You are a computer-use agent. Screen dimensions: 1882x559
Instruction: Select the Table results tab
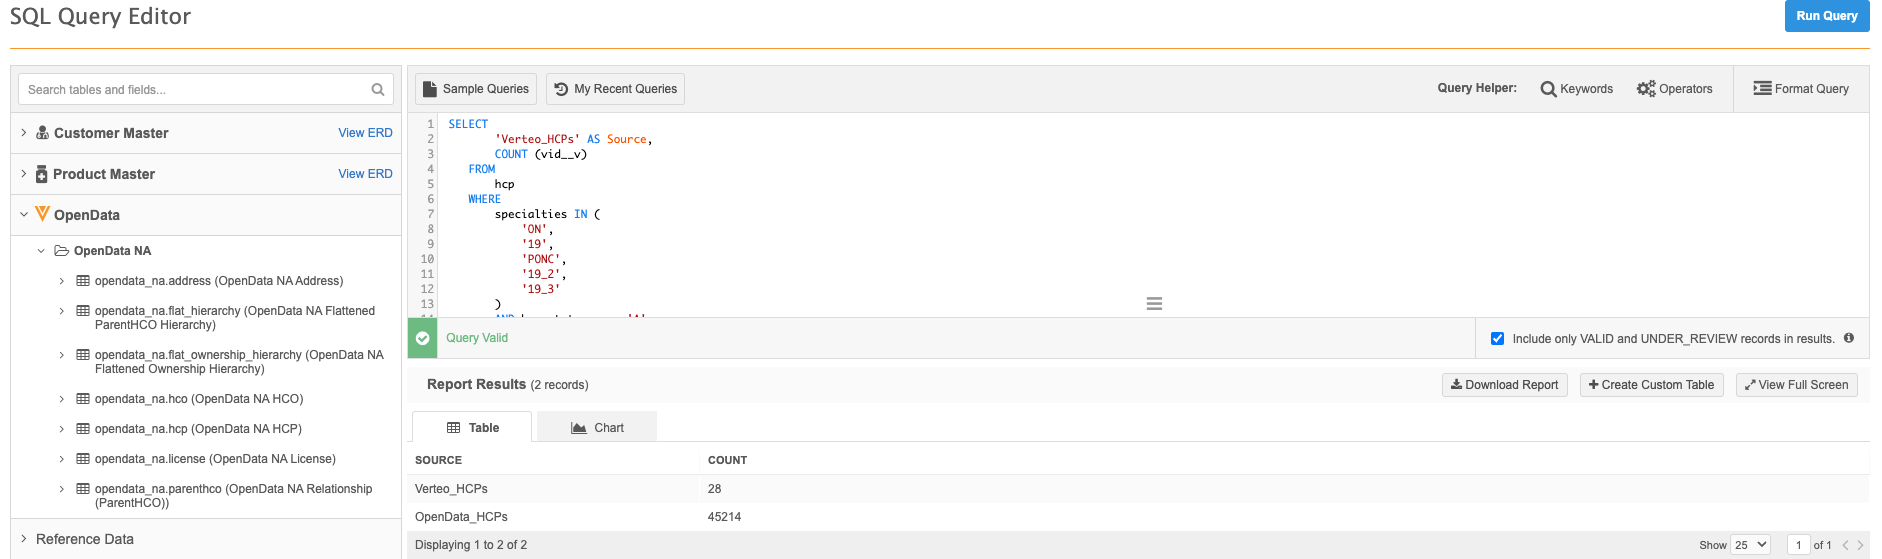pos(472,428)
